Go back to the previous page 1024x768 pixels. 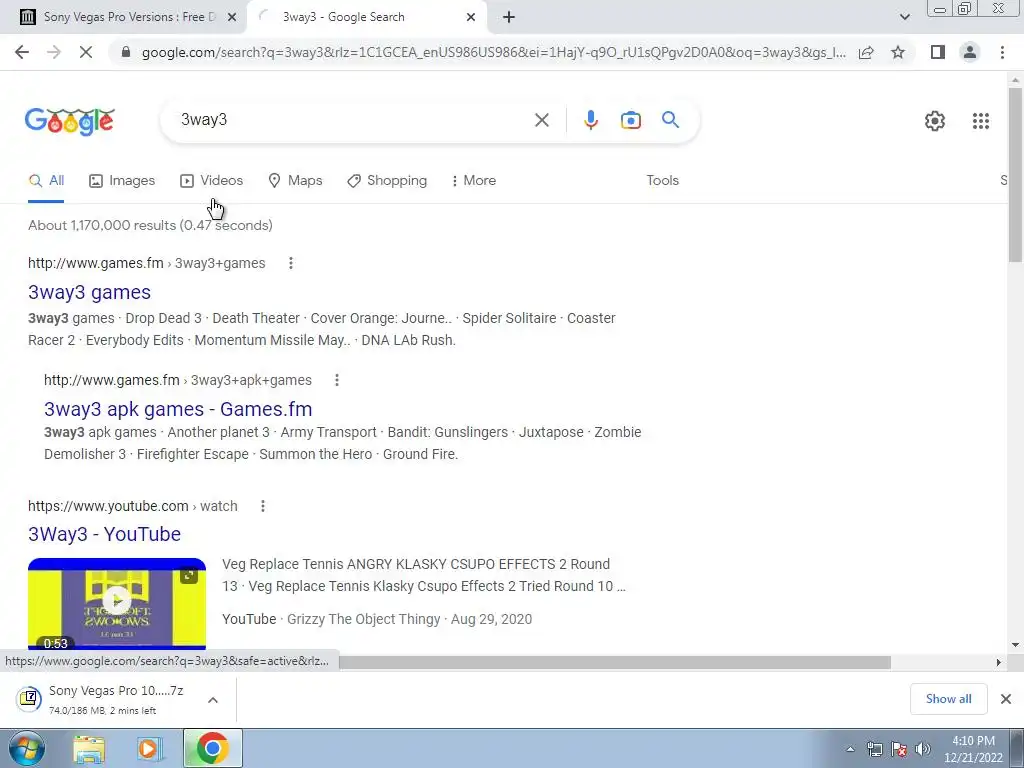point(22,52)
